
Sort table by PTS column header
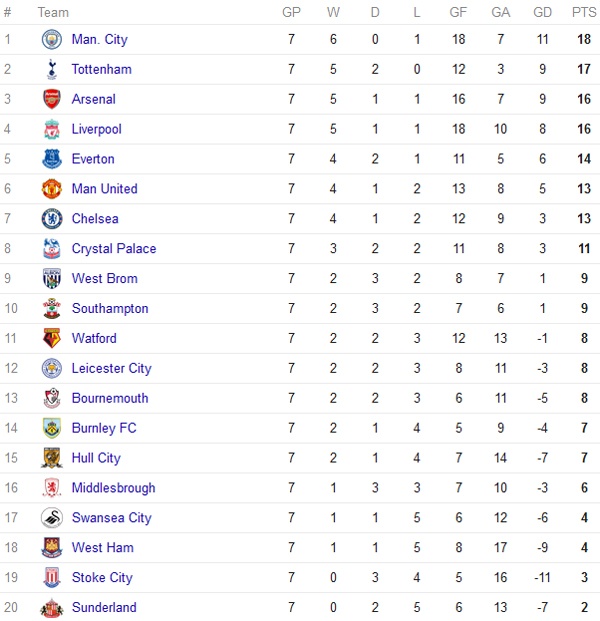[x=583, y=12]
